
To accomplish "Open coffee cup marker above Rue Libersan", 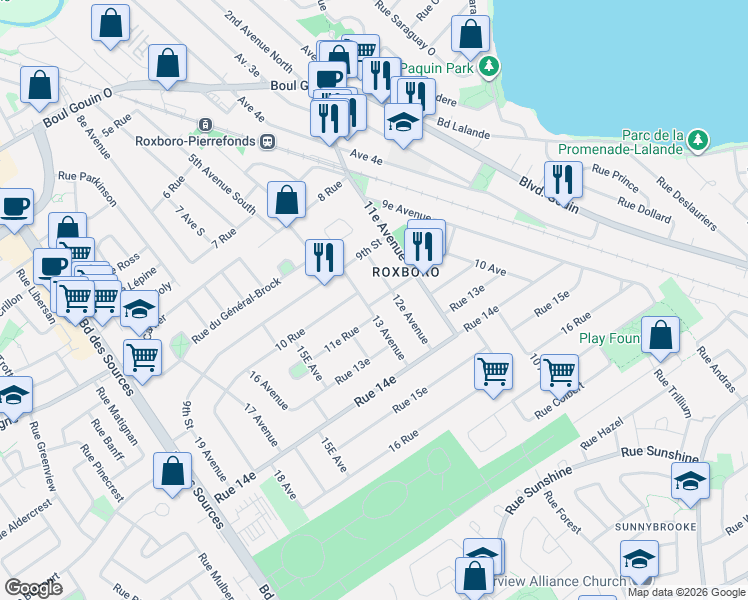I will (x=52, y=265).
